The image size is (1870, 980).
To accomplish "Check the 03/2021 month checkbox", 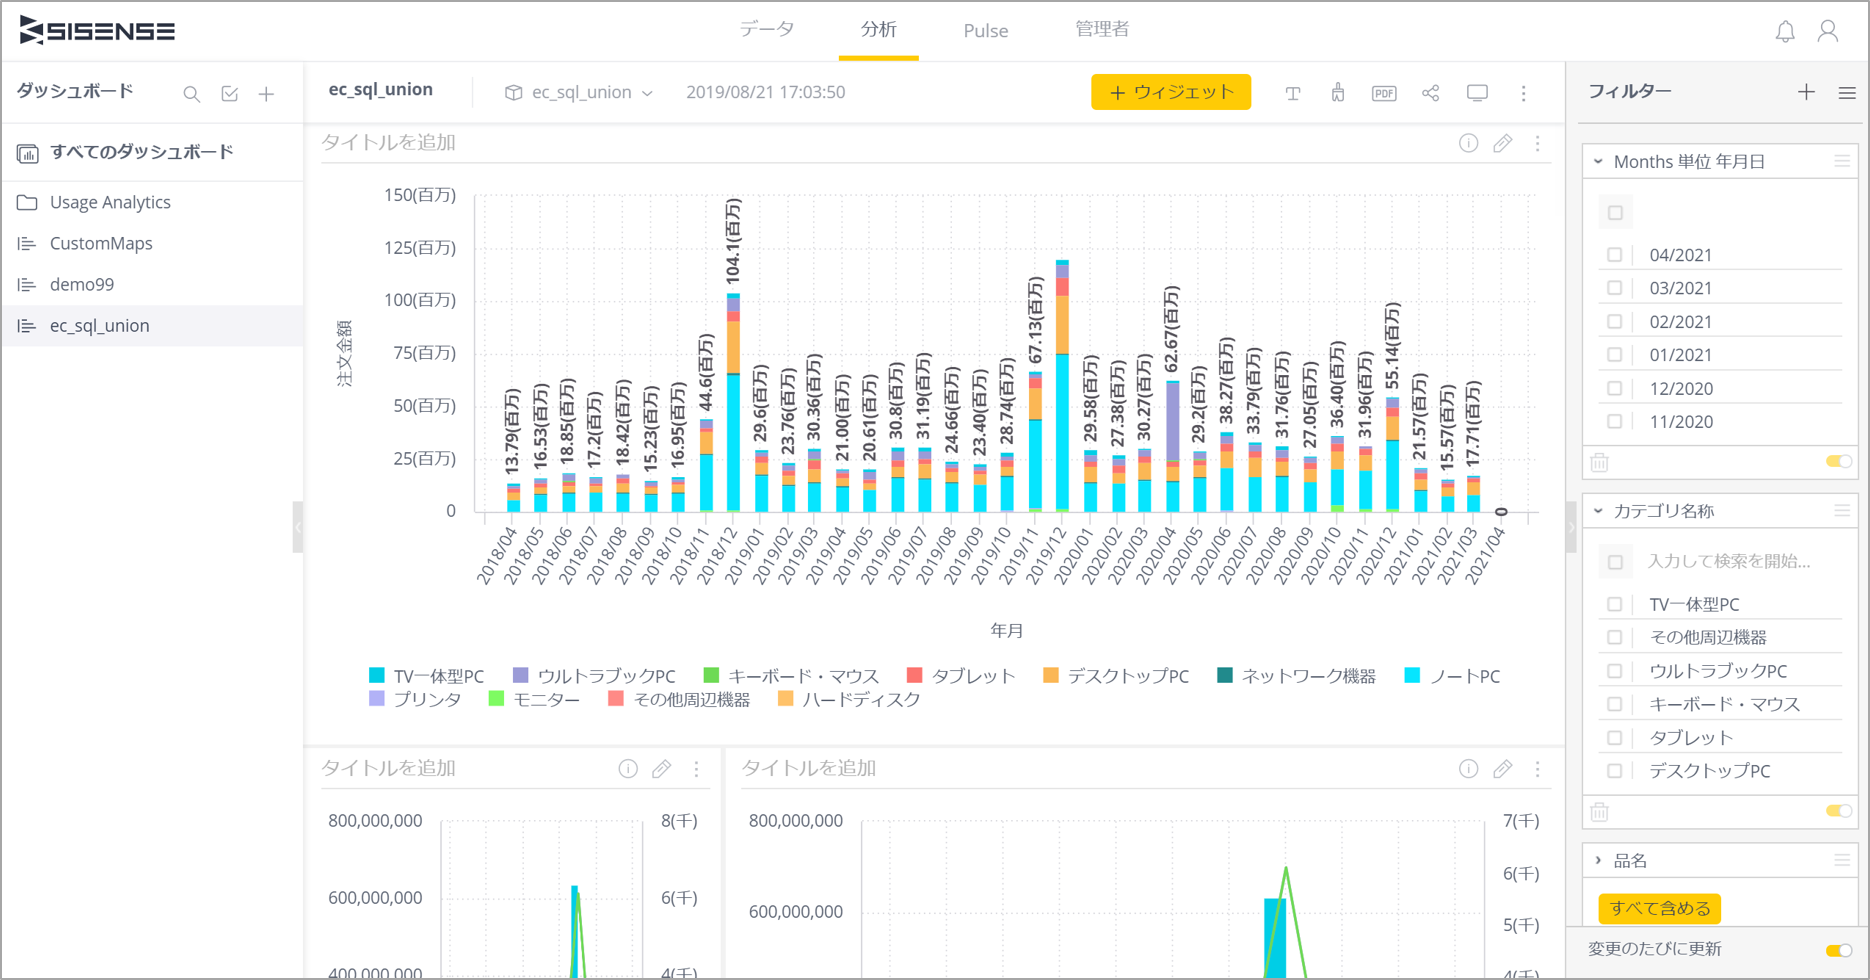I will tap(1614, 288).
